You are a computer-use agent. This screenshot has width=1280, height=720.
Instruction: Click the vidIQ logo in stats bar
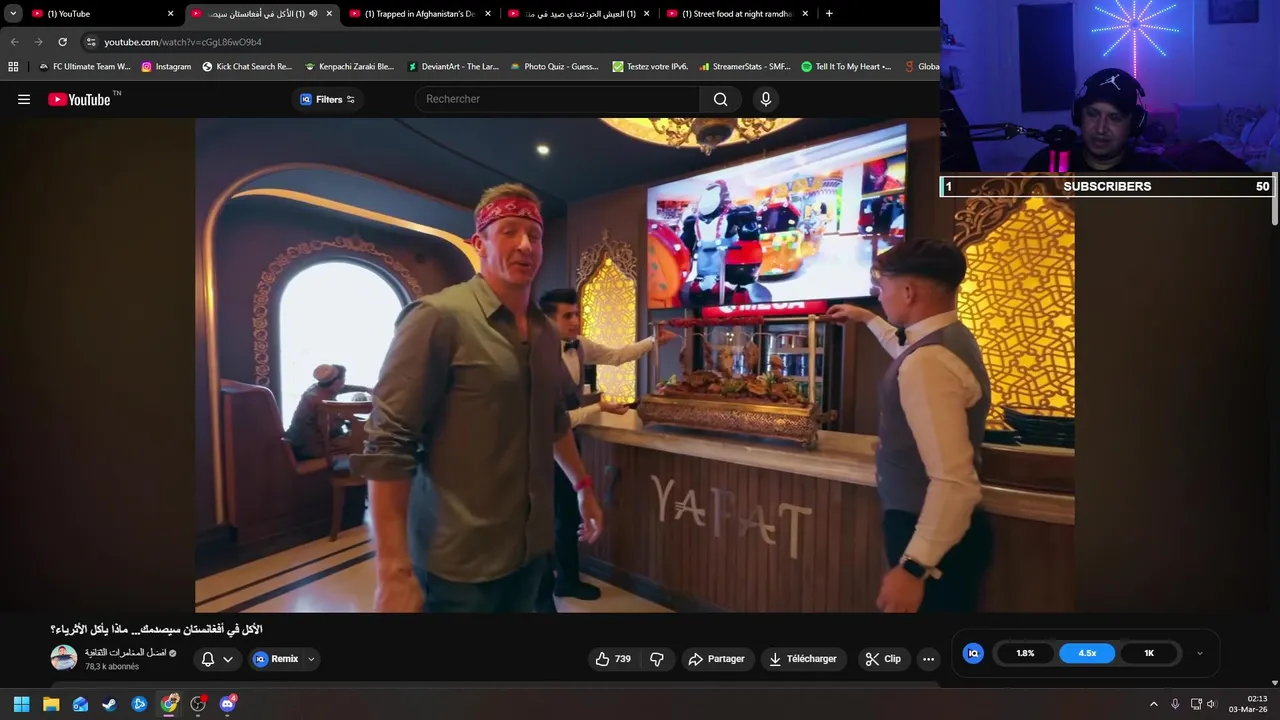tap(973, 653)
